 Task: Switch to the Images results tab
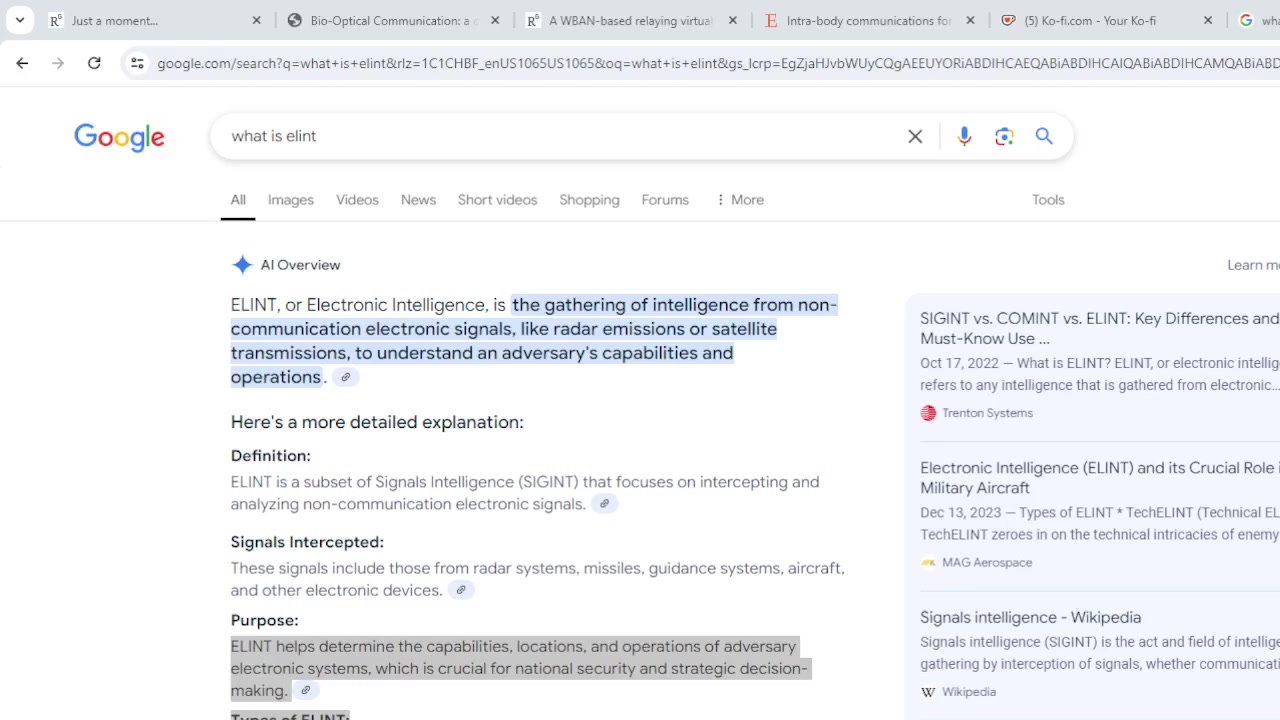(x=290, y=200)
